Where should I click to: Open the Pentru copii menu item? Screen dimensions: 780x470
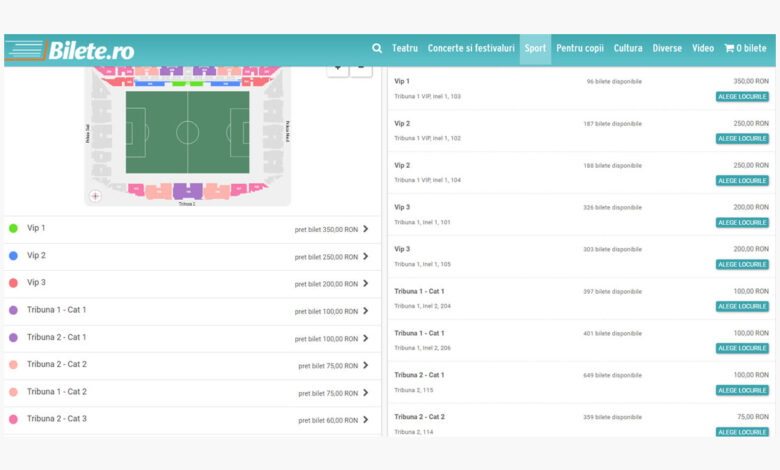[580, 48]
